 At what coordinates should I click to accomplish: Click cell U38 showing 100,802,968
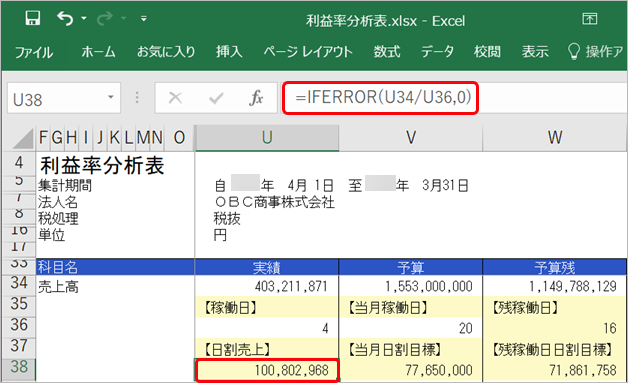(267, 370)
